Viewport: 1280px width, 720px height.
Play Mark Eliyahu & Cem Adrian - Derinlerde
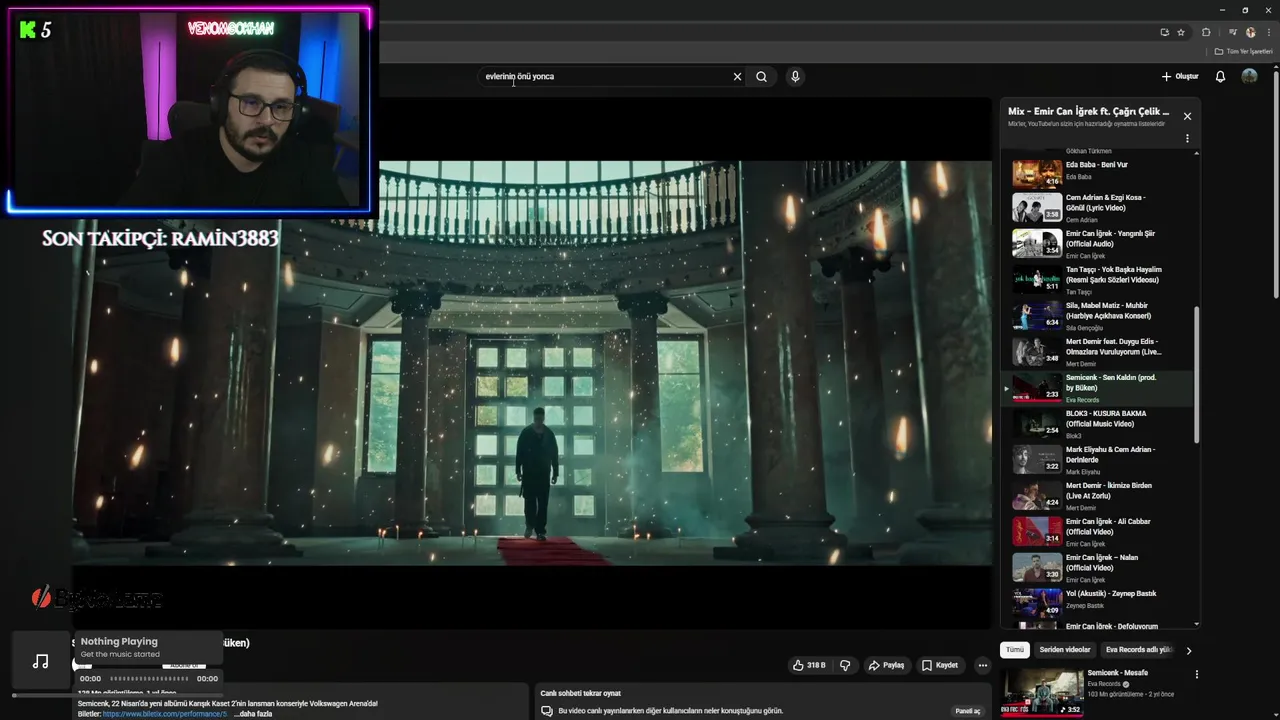click(1098, 459)
